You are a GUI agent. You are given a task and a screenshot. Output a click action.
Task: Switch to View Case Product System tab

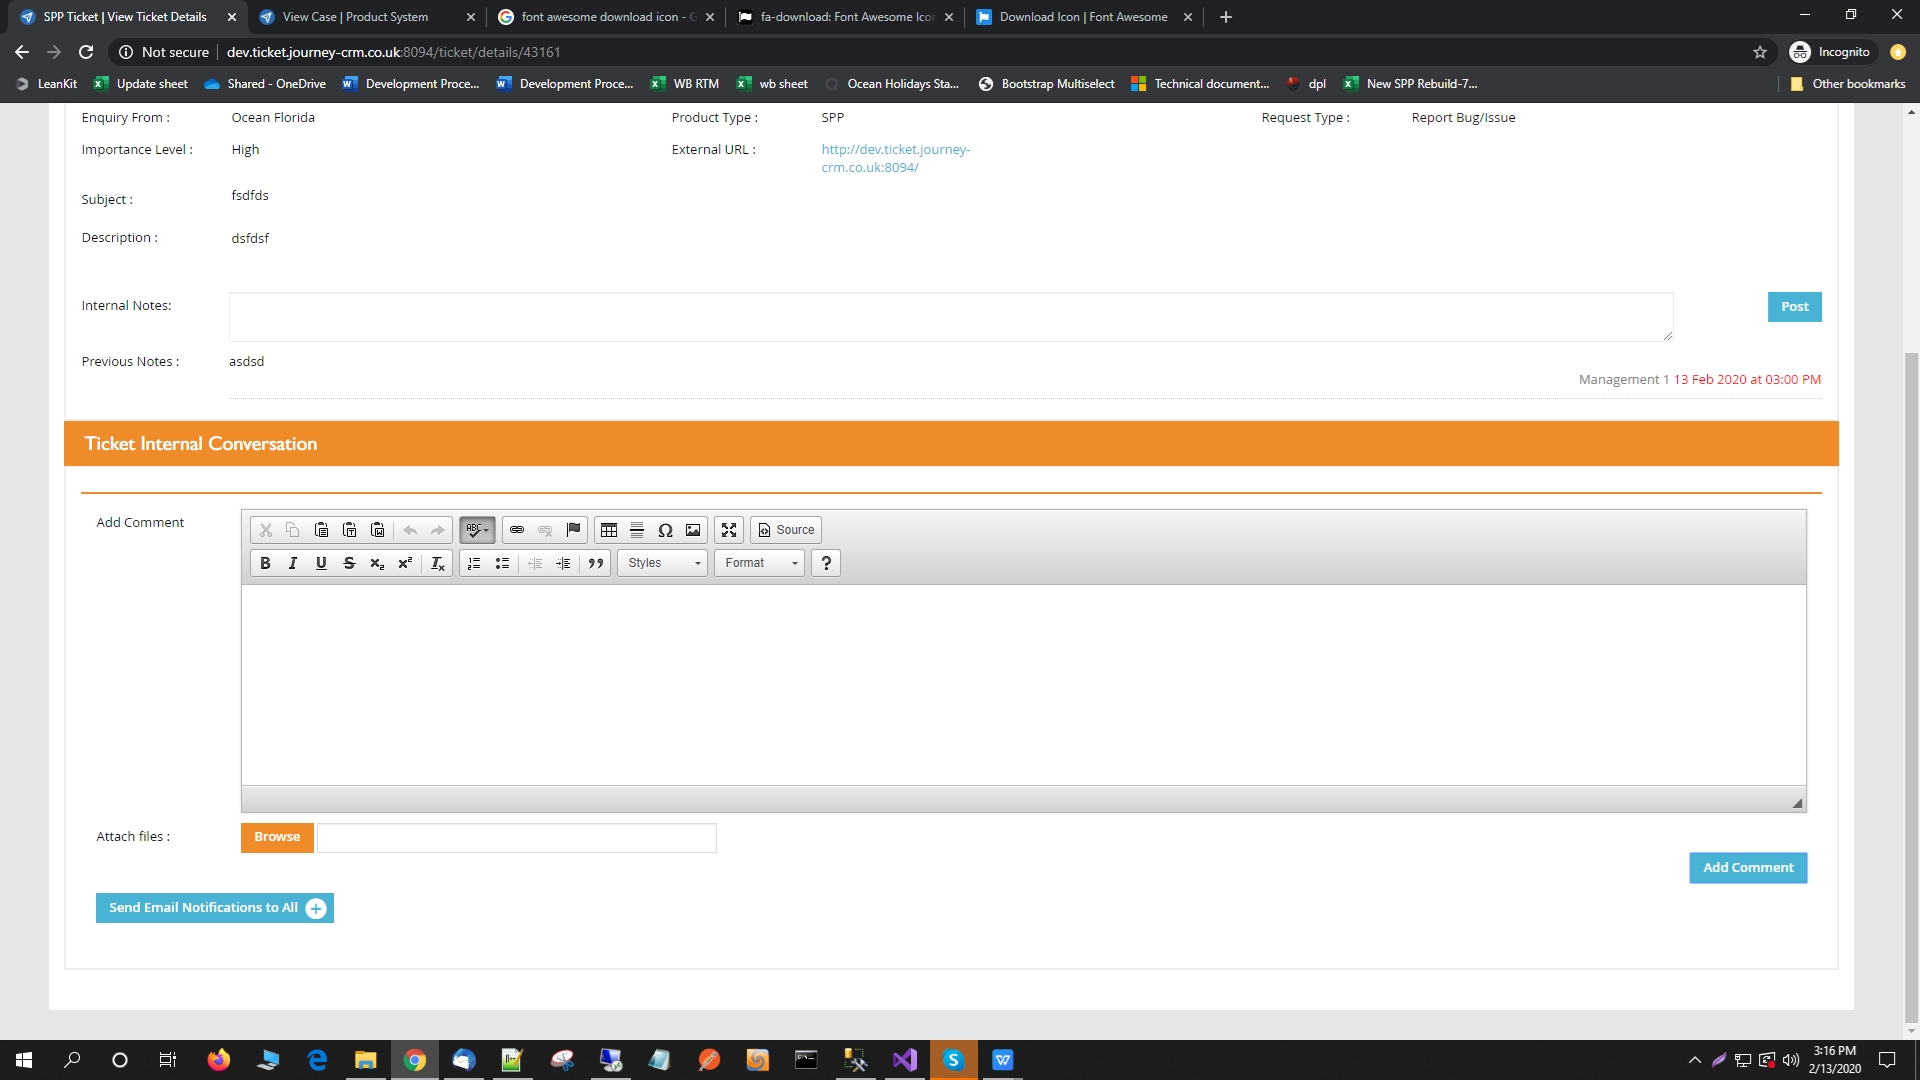click(355, 17)
